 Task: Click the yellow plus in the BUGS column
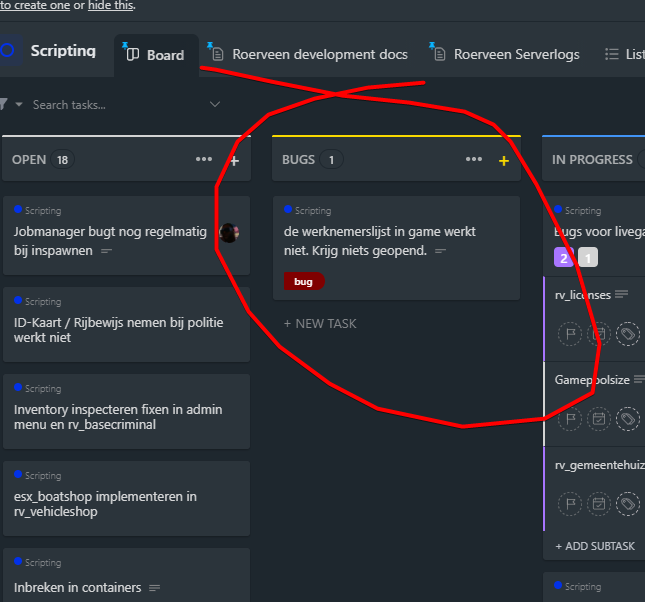point(504,160)
